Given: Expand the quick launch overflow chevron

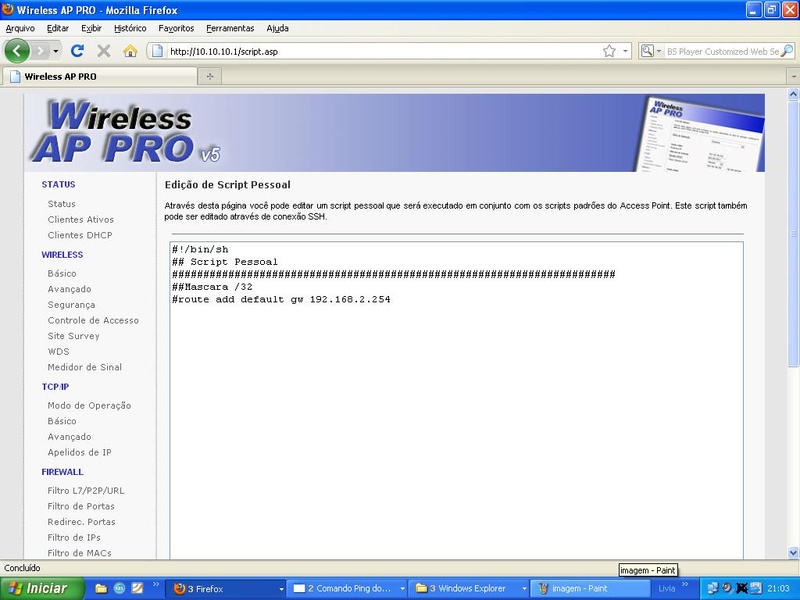Looking at the screenshot, I should click(x=156, y=584).
